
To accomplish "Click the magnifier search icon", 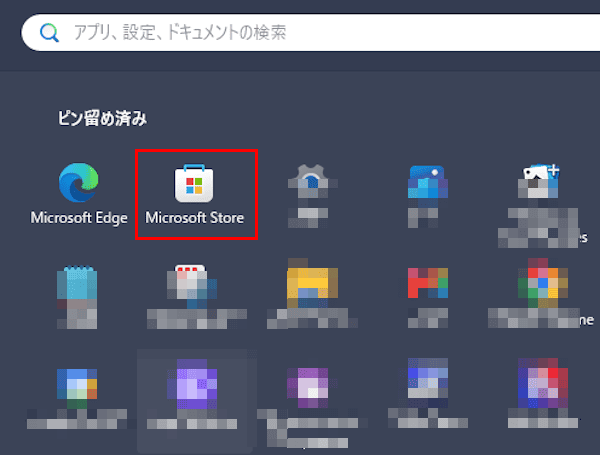I will coord(49,33).
